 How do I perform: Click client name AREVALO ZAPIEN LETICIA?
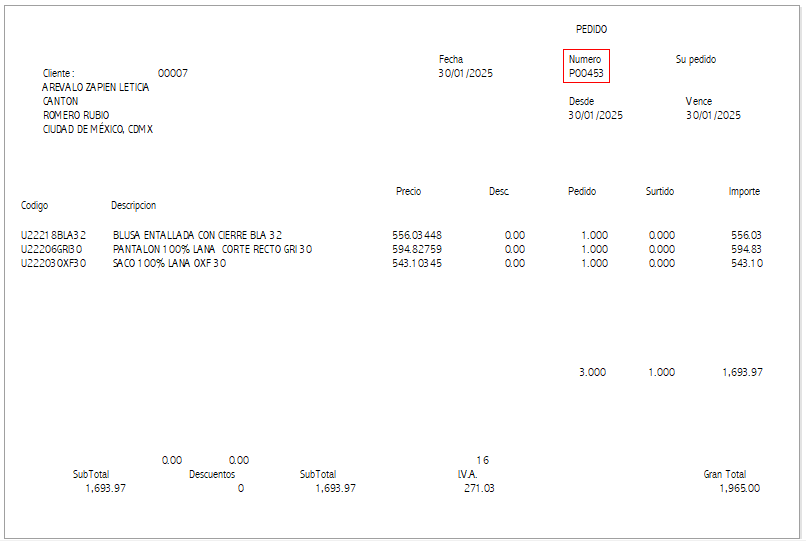[96, 87]
